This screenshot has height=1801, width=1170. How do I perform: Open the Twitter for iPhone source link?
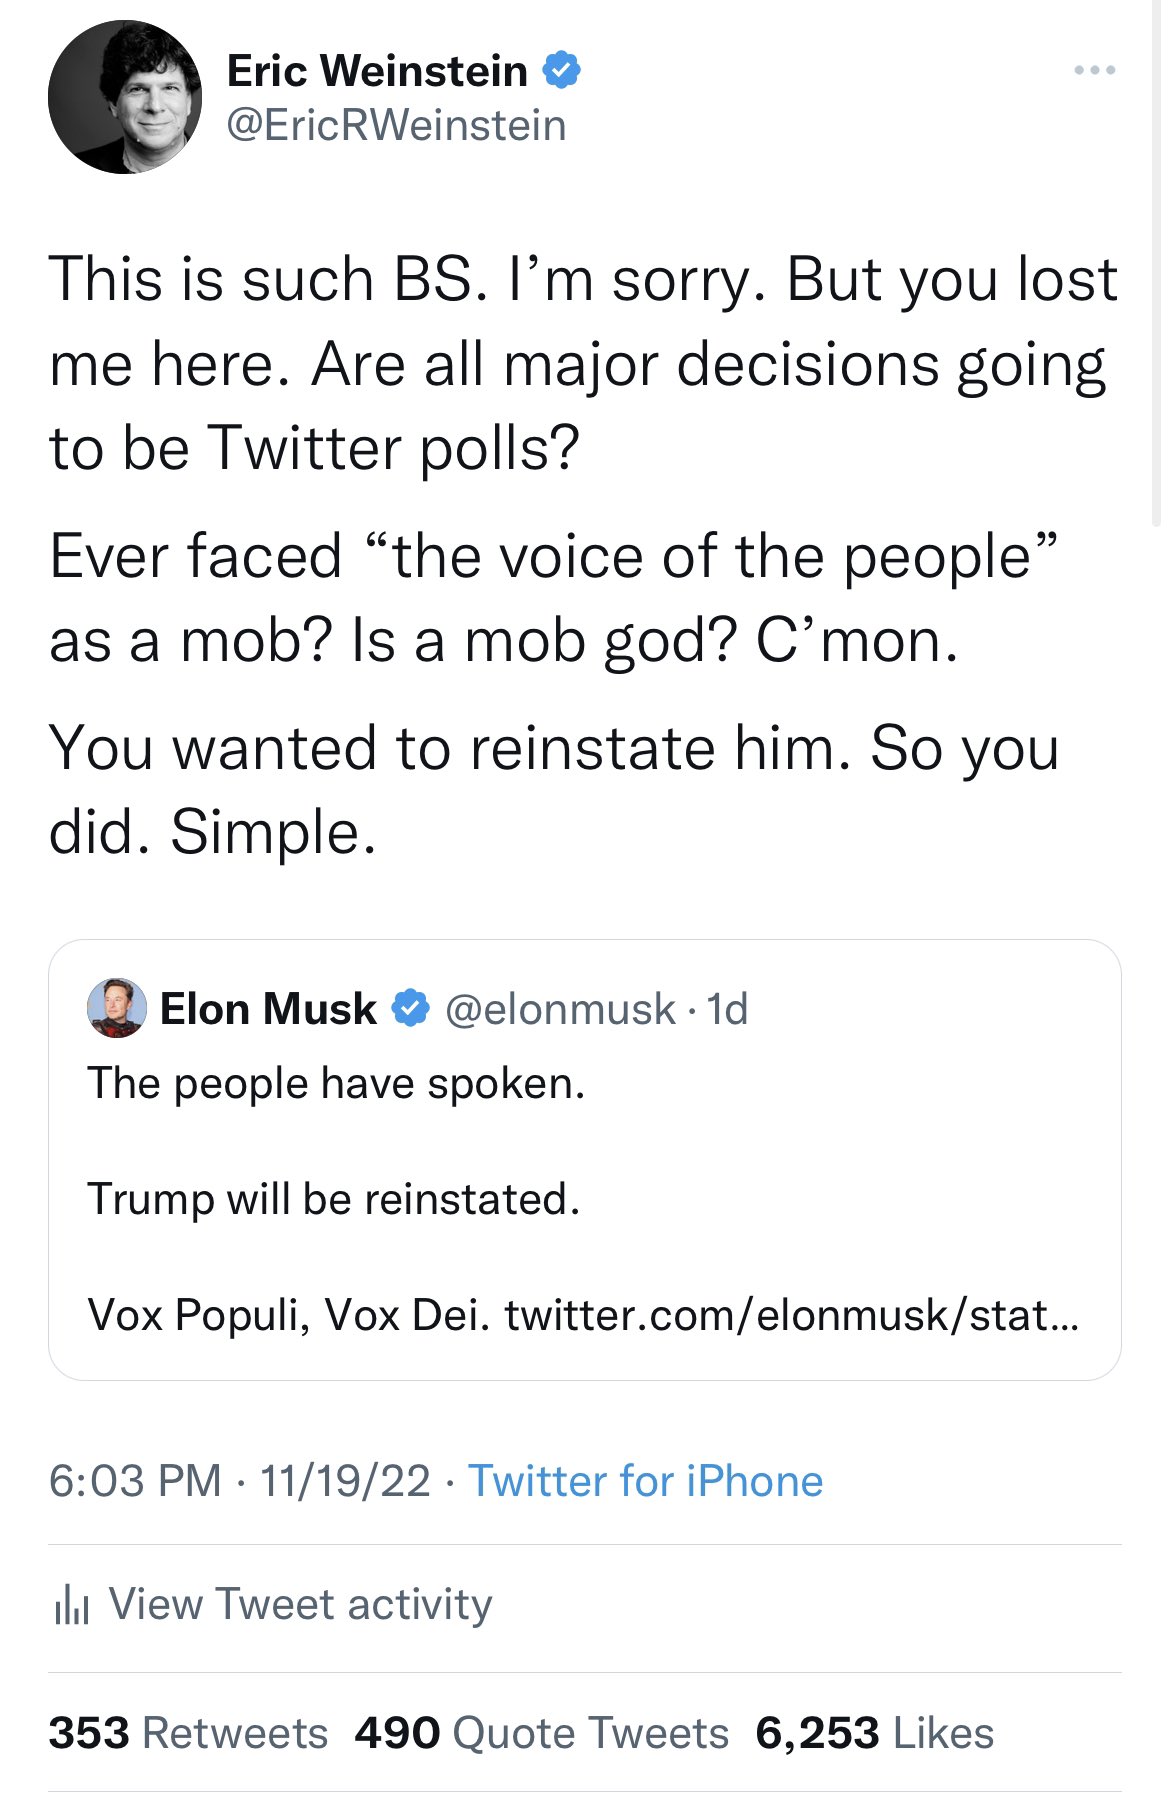point(645,1481)
